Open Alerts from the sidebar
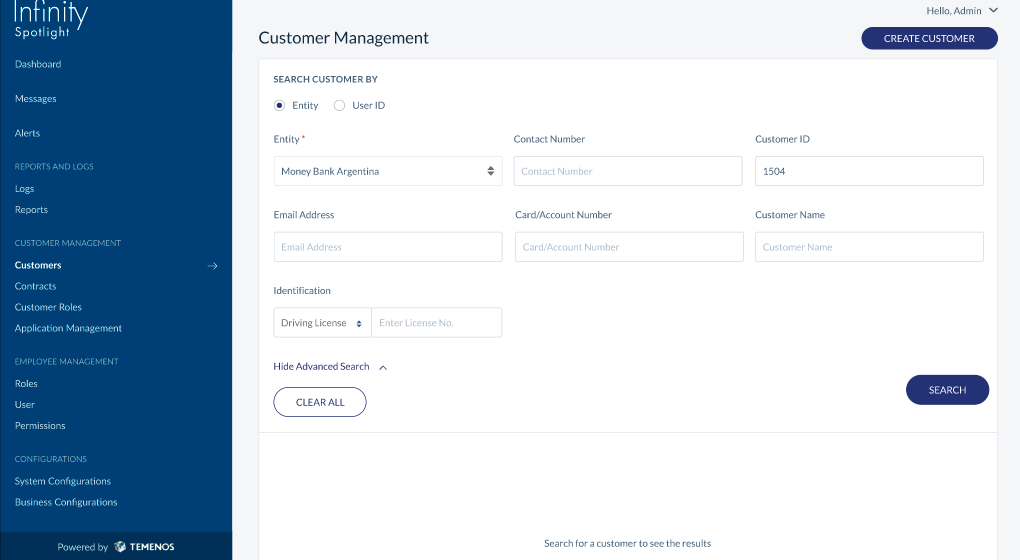Viewport: 1020px width, 560px height. pyautogui.click(x=27, y=133)
